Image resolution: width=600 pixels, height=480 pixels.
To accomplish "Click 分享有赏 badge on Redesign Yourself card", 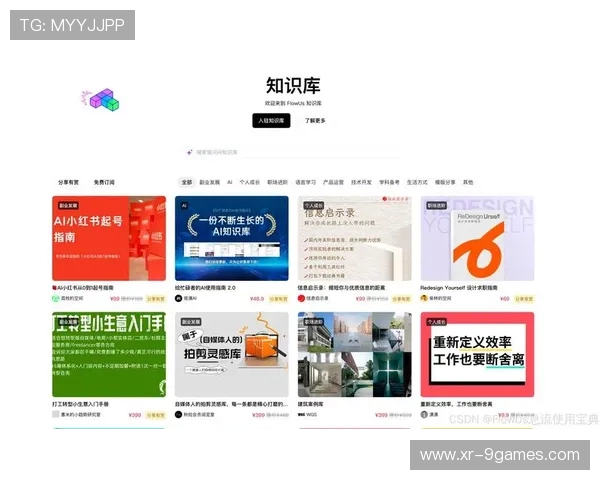I will point(524,299).
